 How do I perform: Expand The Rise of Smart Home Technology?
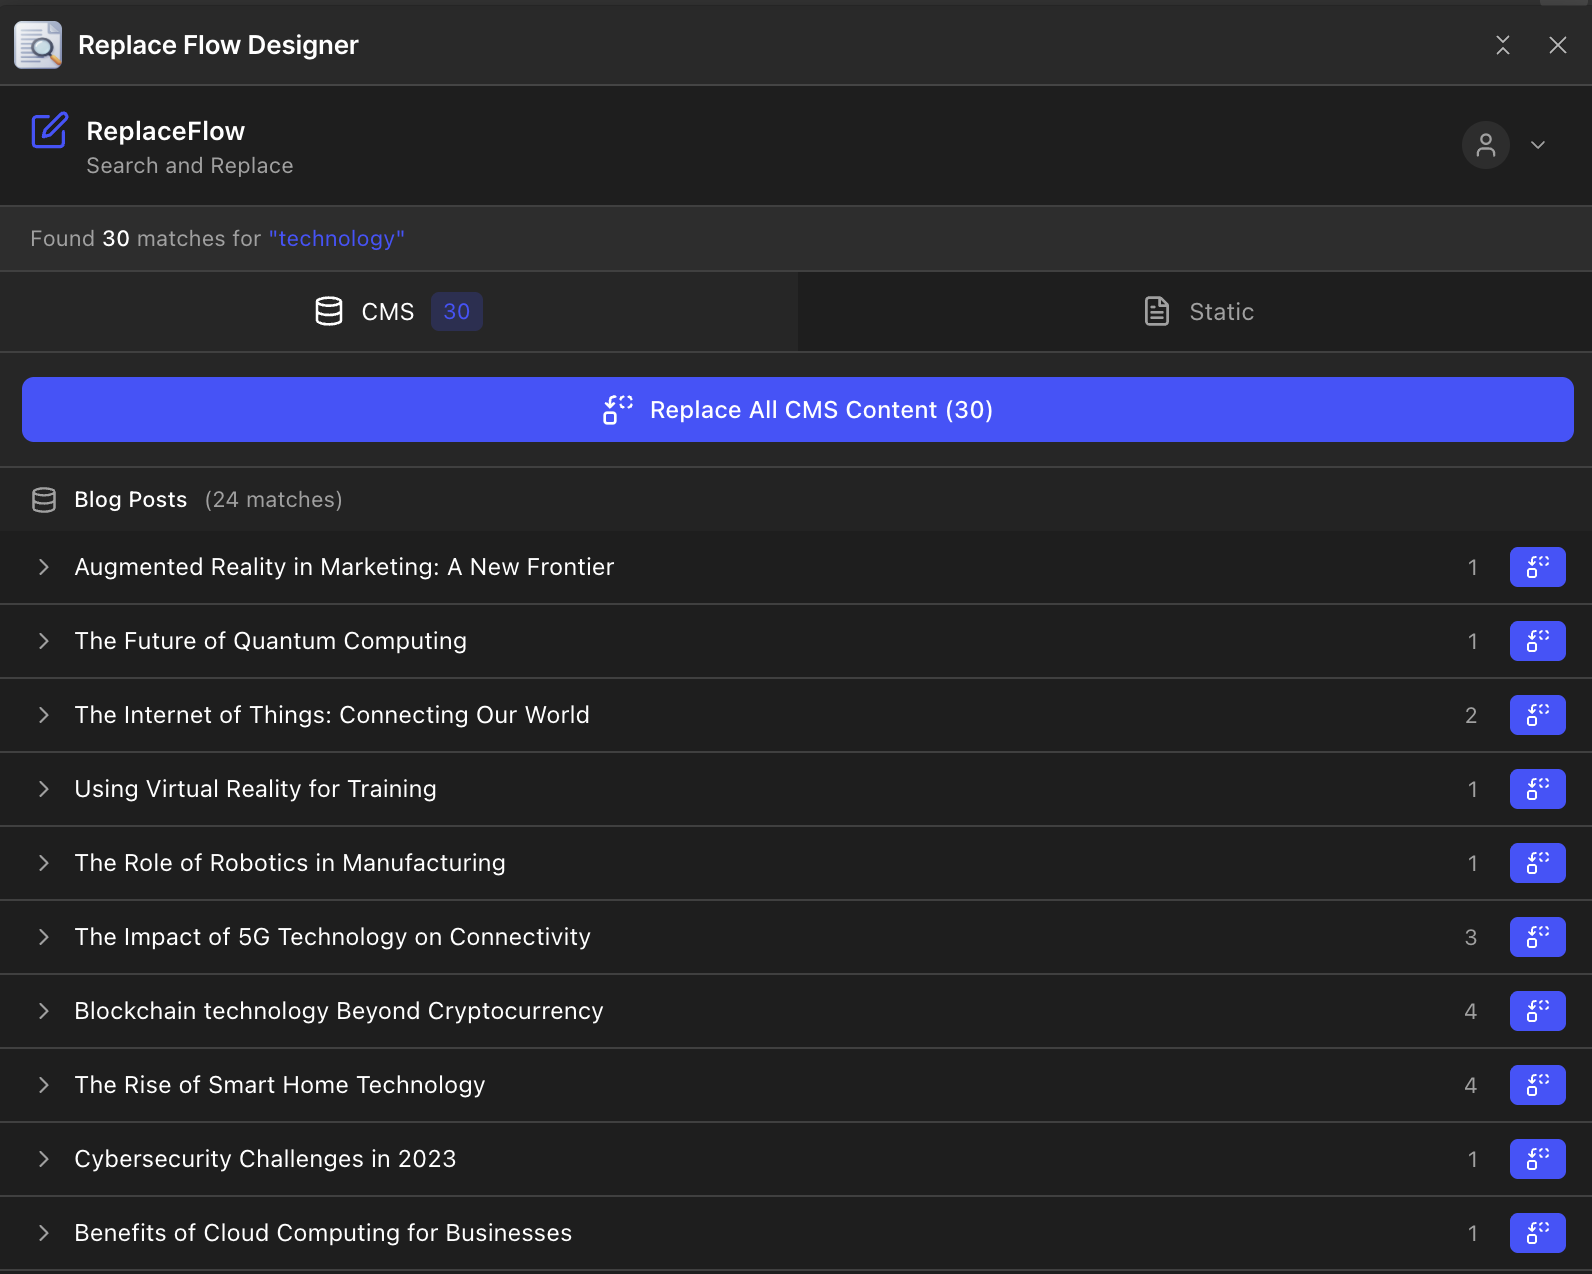click(x=43, y=1085)
